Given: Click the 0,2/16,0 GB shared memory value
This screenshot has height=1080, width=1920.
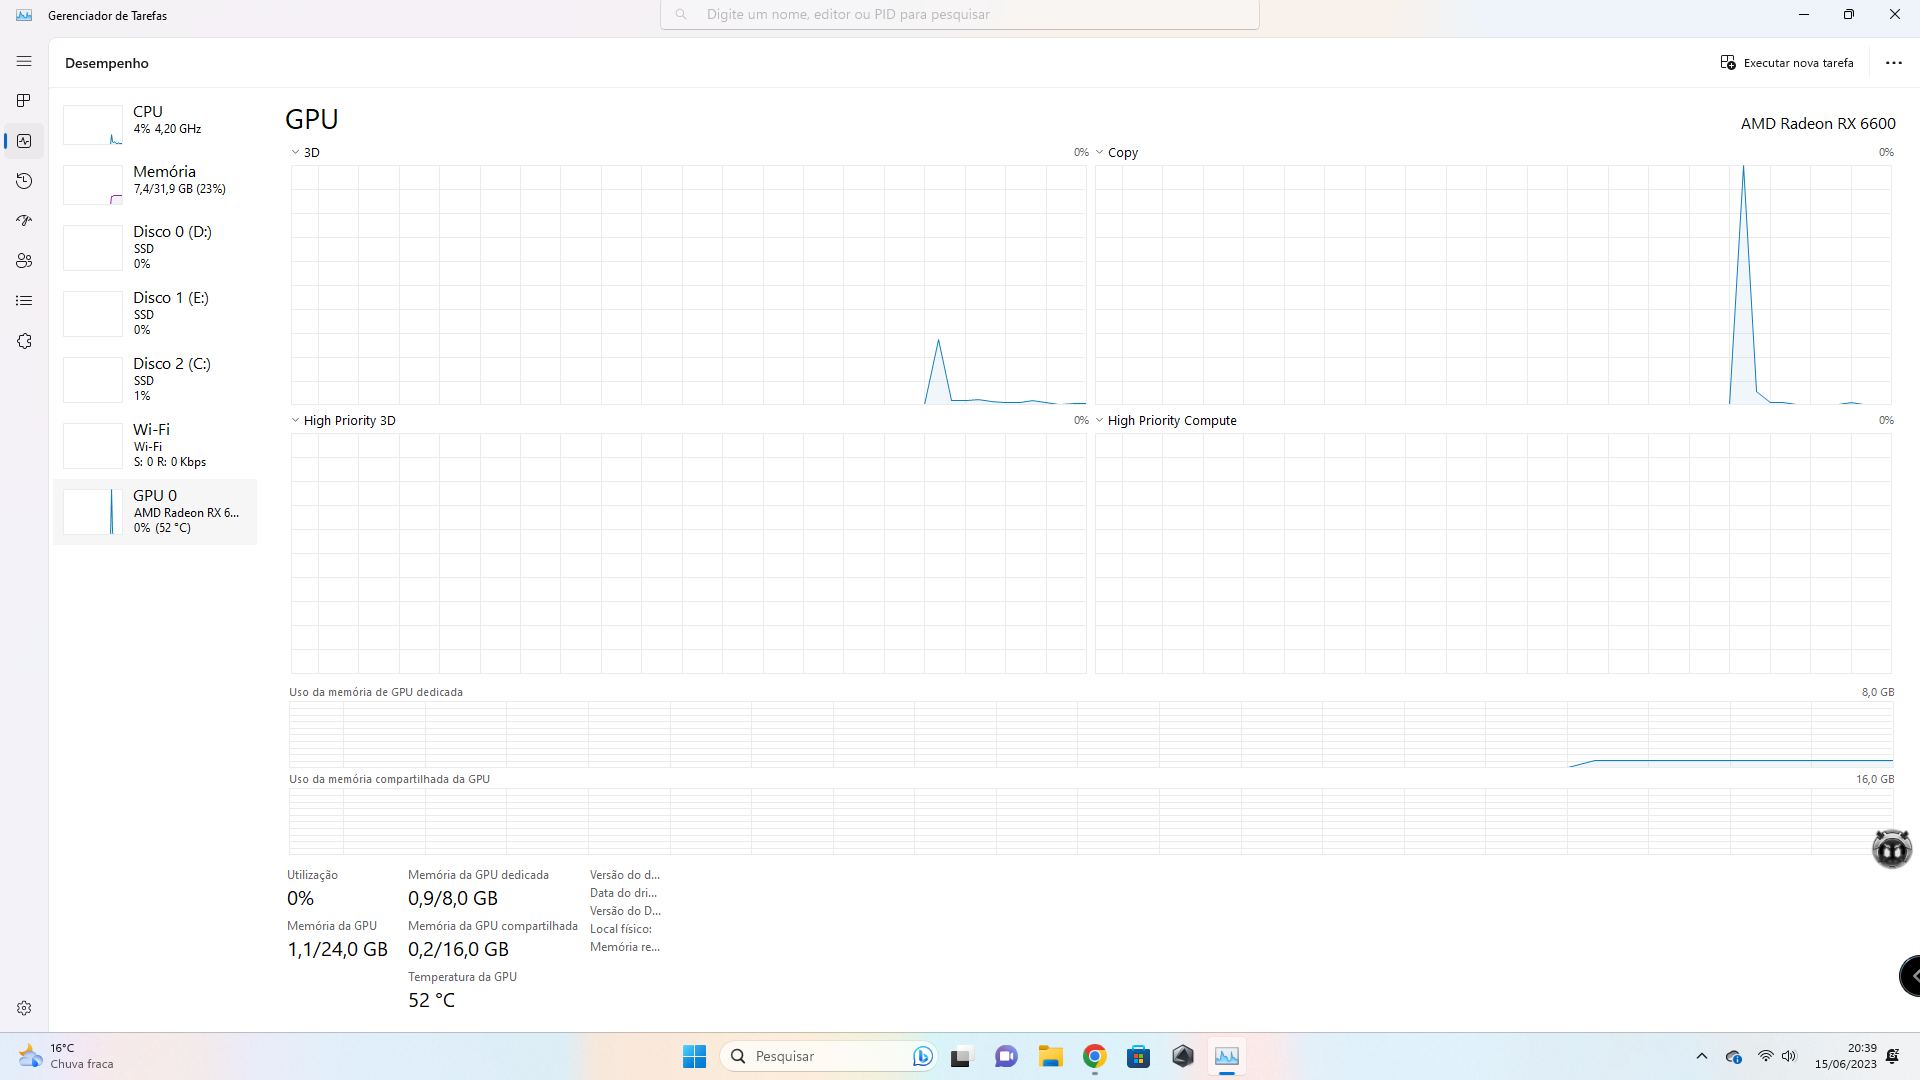Looking at the screenshot, I should (458, 949).
